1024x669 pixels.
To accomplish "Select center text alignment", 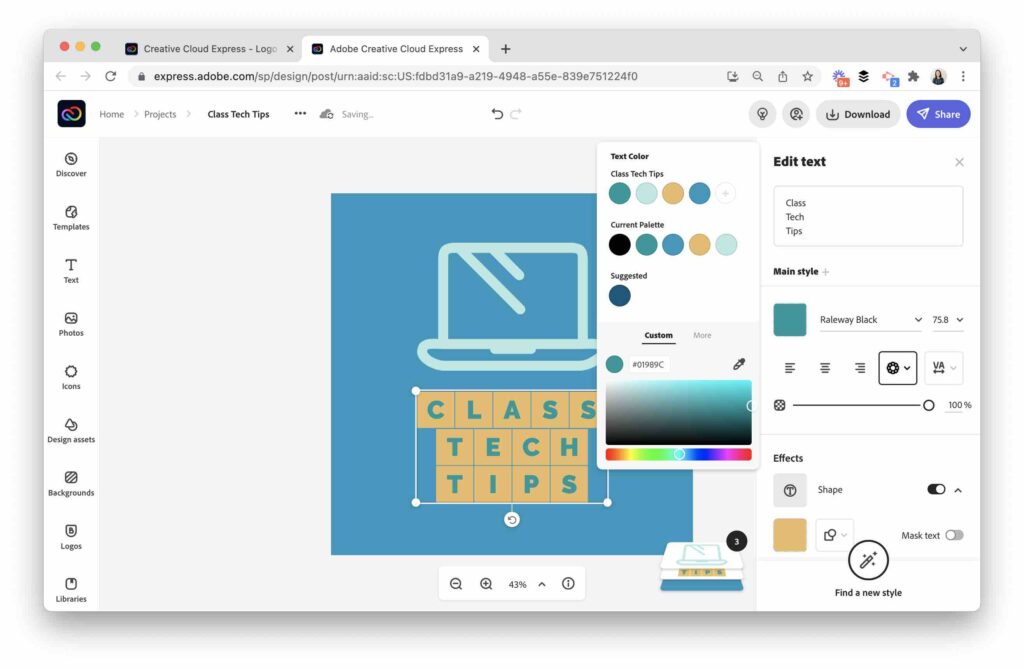I will tap(824, 367).
